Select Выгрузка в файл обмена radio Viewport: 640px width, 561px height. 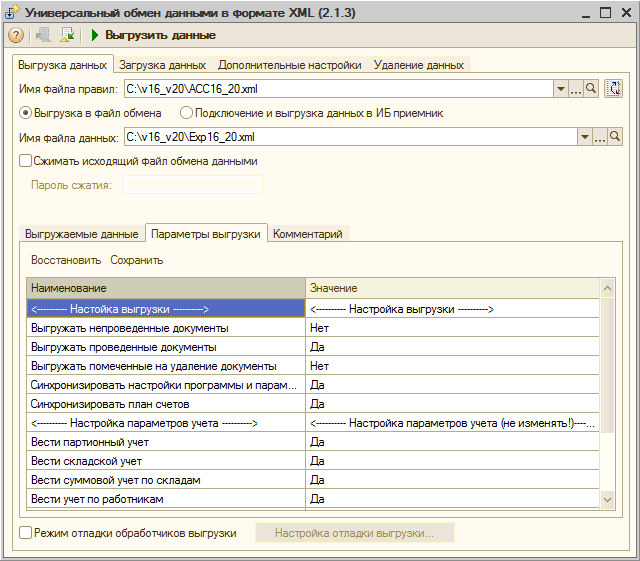26,113
